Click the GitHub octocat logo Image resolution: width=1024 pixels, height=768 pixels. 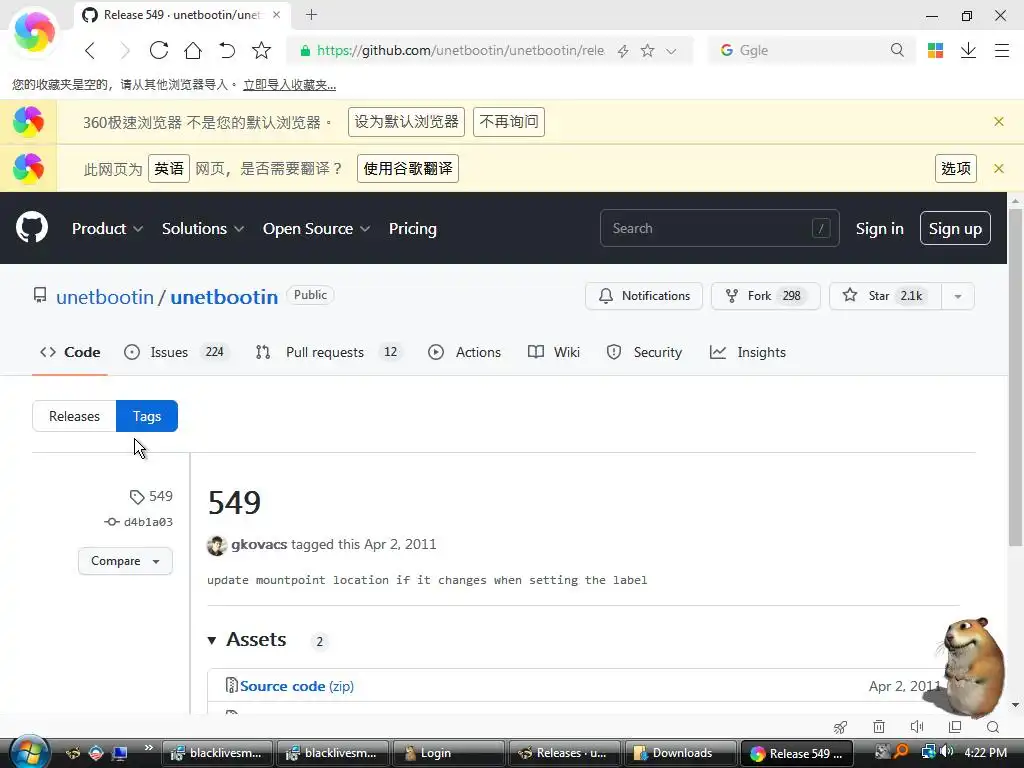[x=32, y=227]
